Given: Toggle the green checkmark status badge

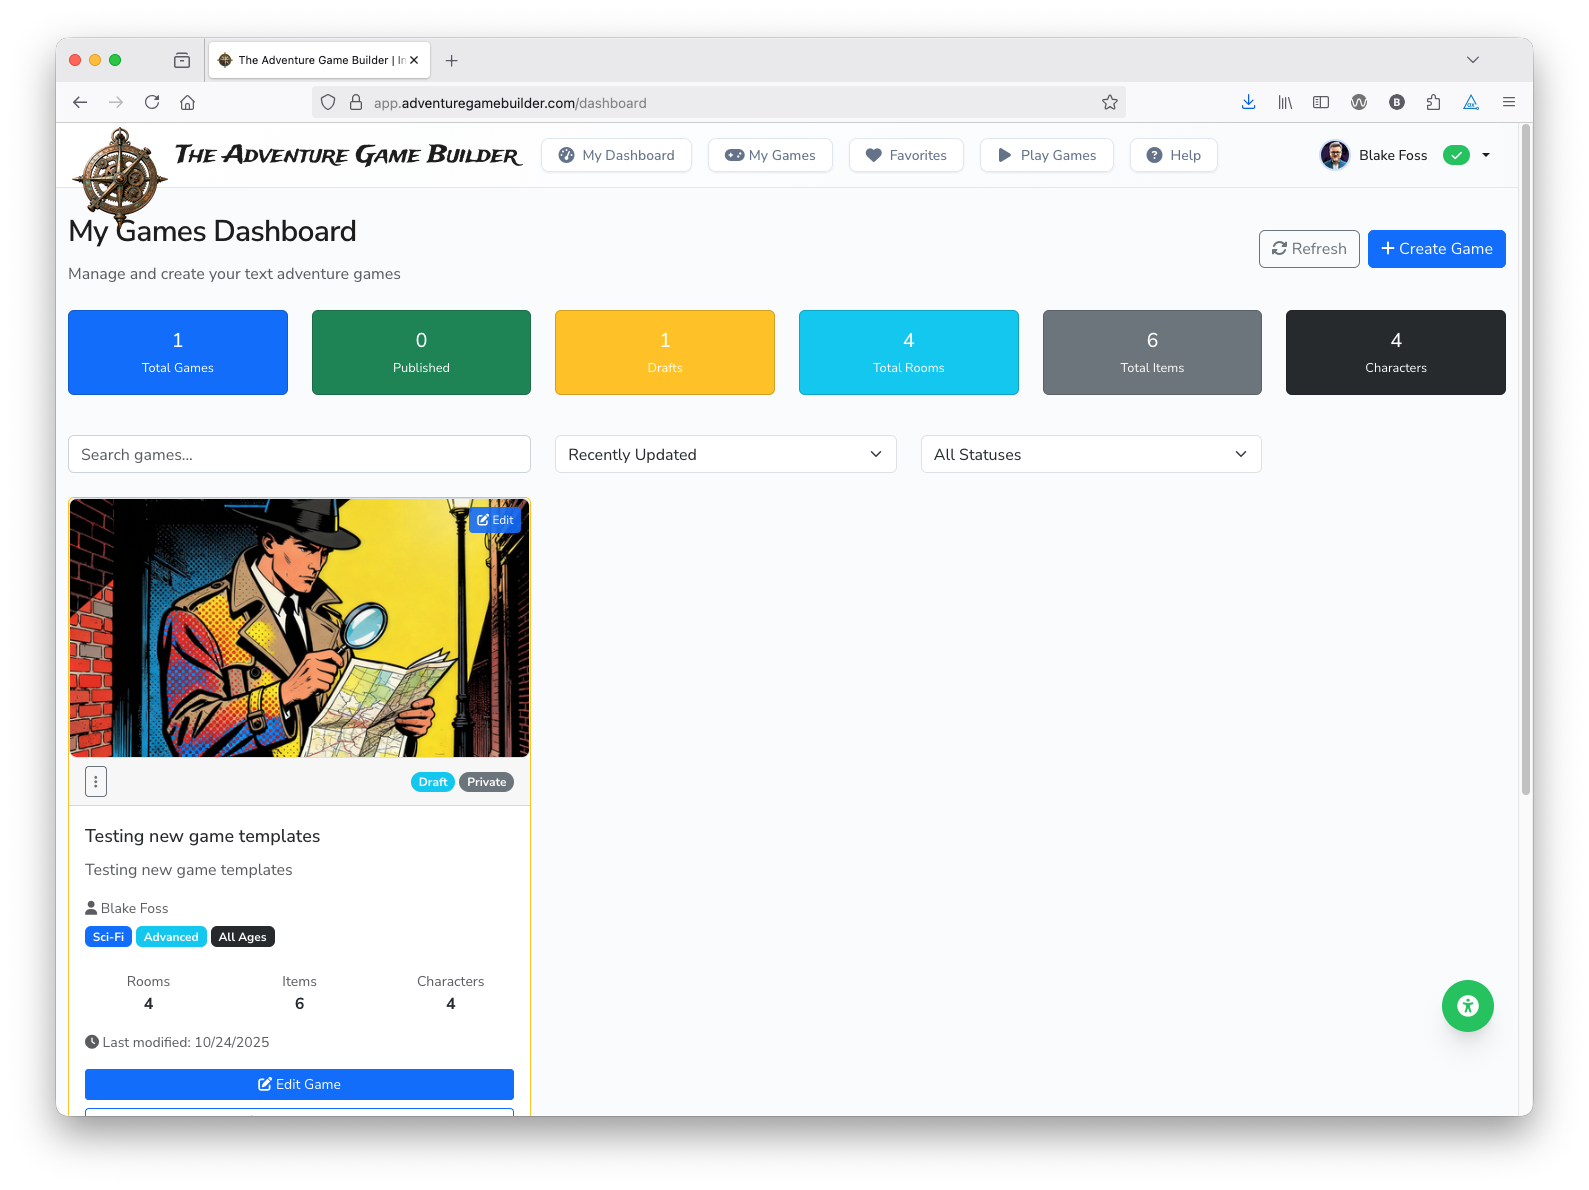Looking at the screenshot, I should [1456, 155].
